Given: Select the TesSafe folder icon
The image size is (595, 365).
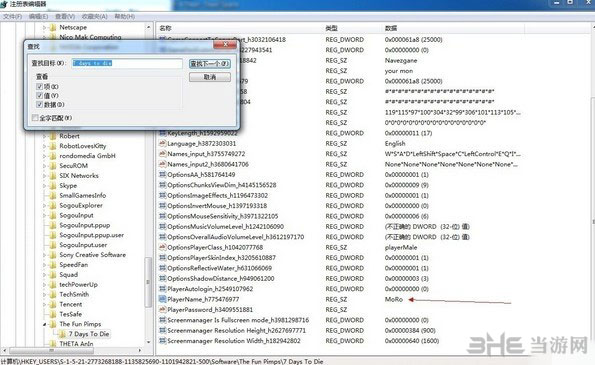Looking at the screenshot, I should click(x=53, y=314).
